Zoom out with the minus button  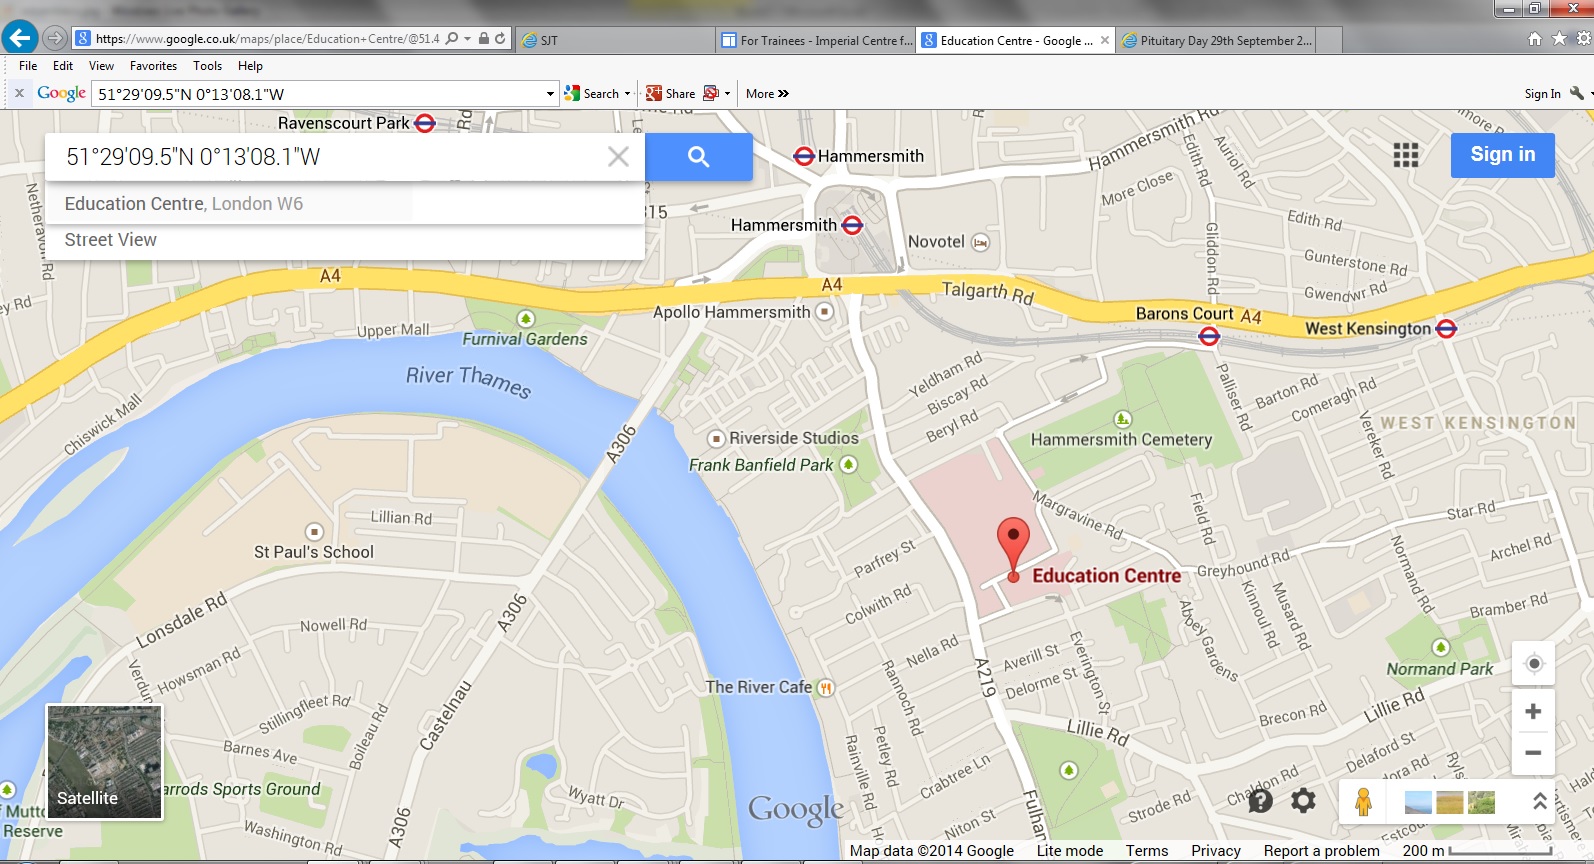pos(1533,753)
